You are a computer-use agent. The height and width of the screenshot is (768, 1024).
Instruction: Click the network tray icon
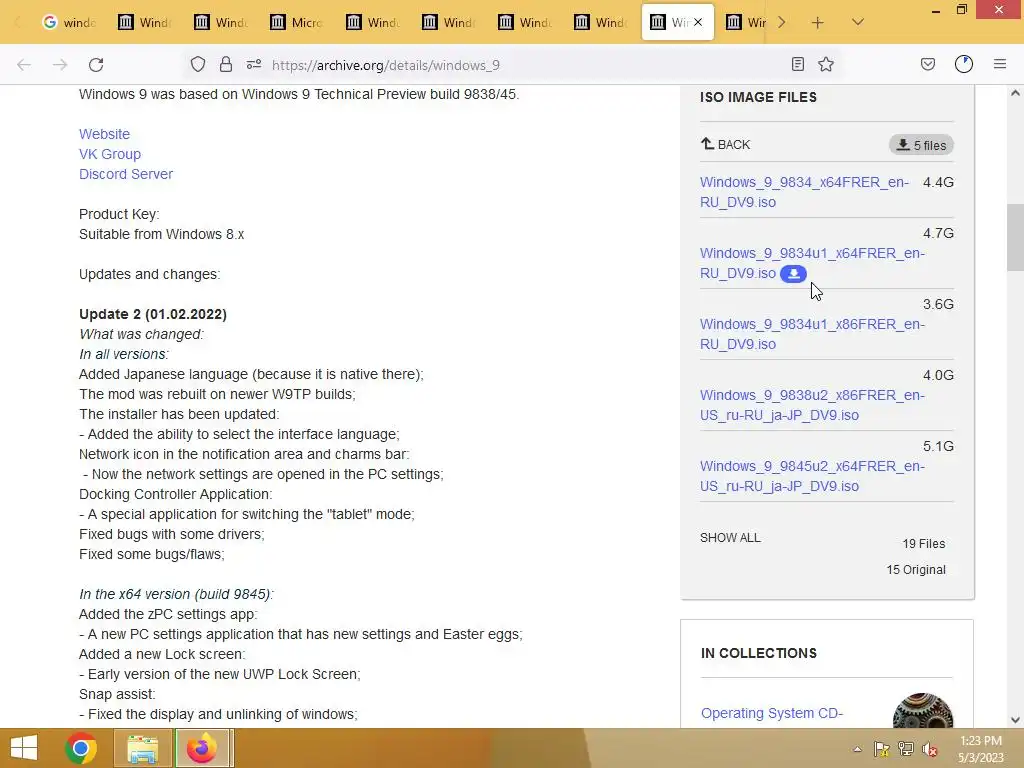(x=906, y=749)
